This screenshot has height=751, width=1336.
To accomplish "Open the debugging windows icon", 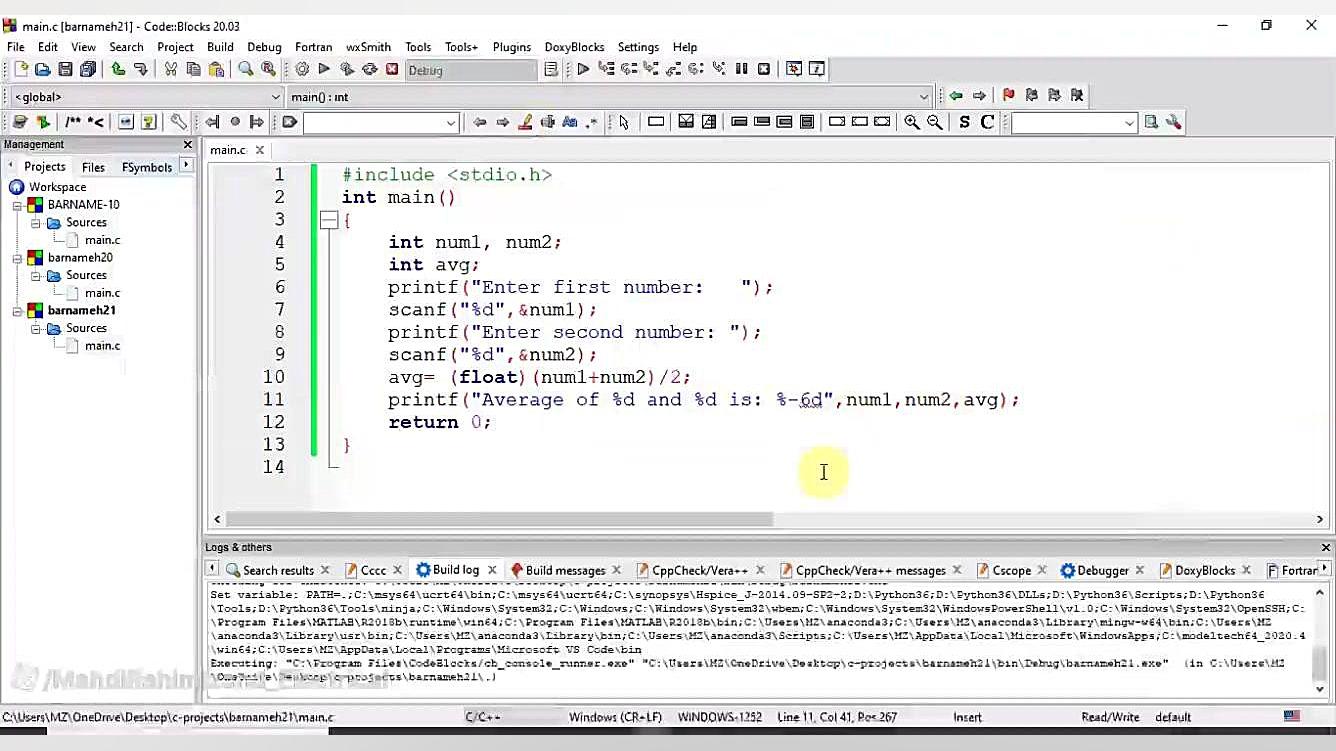I will click(x=794, y=69).
